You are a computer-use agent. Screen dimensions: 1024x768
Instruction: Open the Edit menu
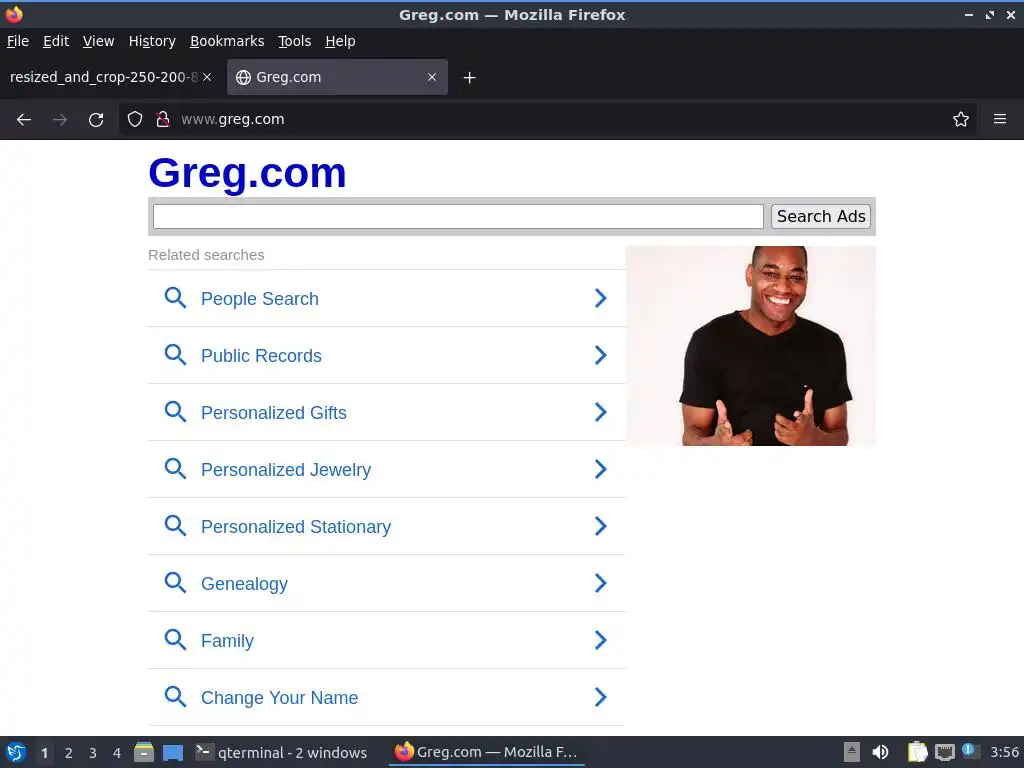[x=56, y=41]
